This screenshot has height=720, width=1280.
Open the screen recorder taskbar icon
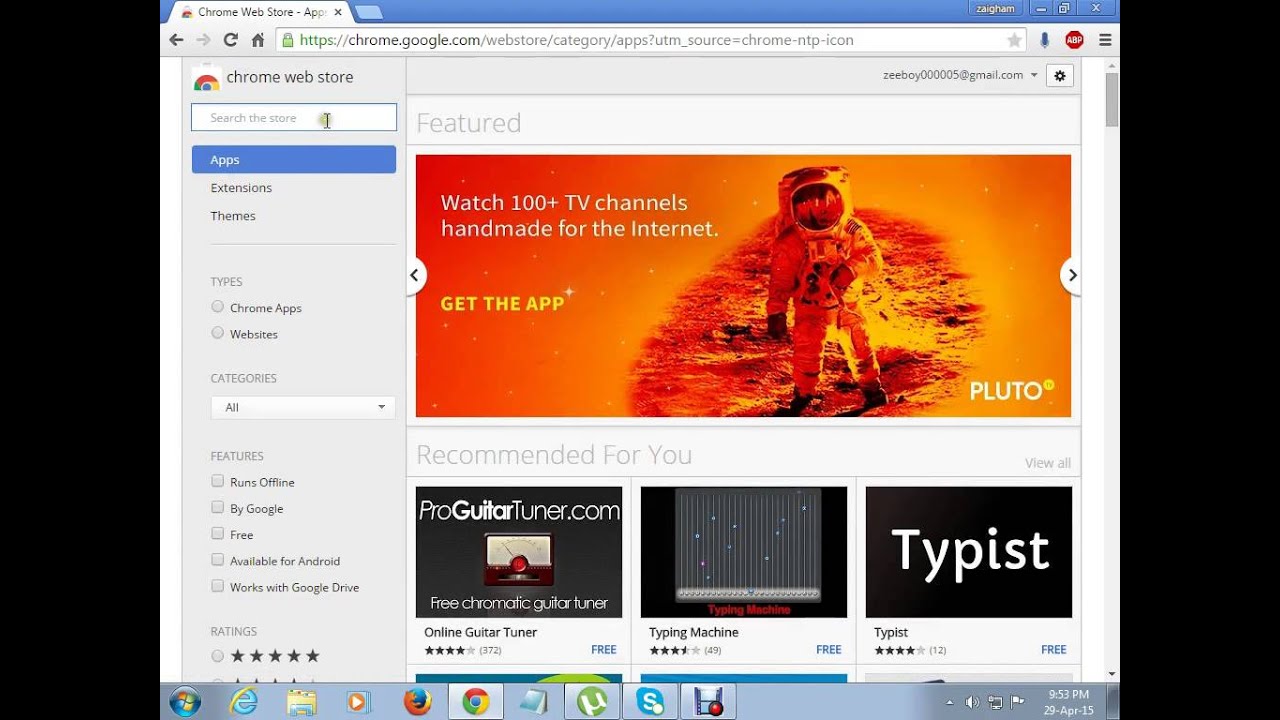pos(708,702)
